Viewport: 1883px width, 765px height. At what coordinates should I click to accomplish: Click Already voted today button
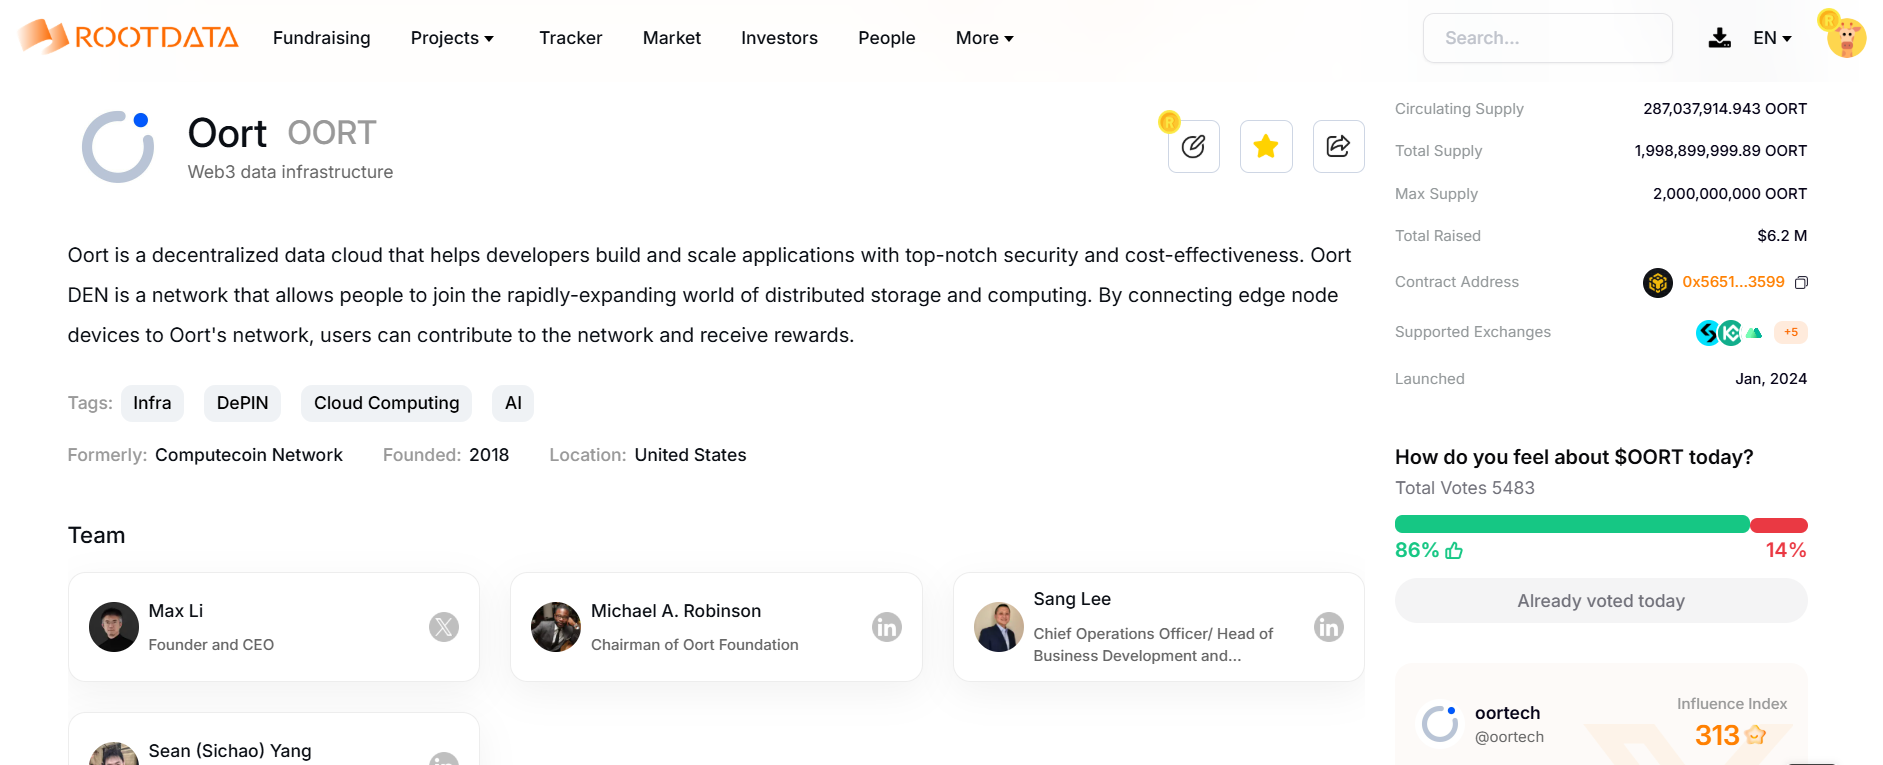pyautogui.click(x=1601, y=601)
